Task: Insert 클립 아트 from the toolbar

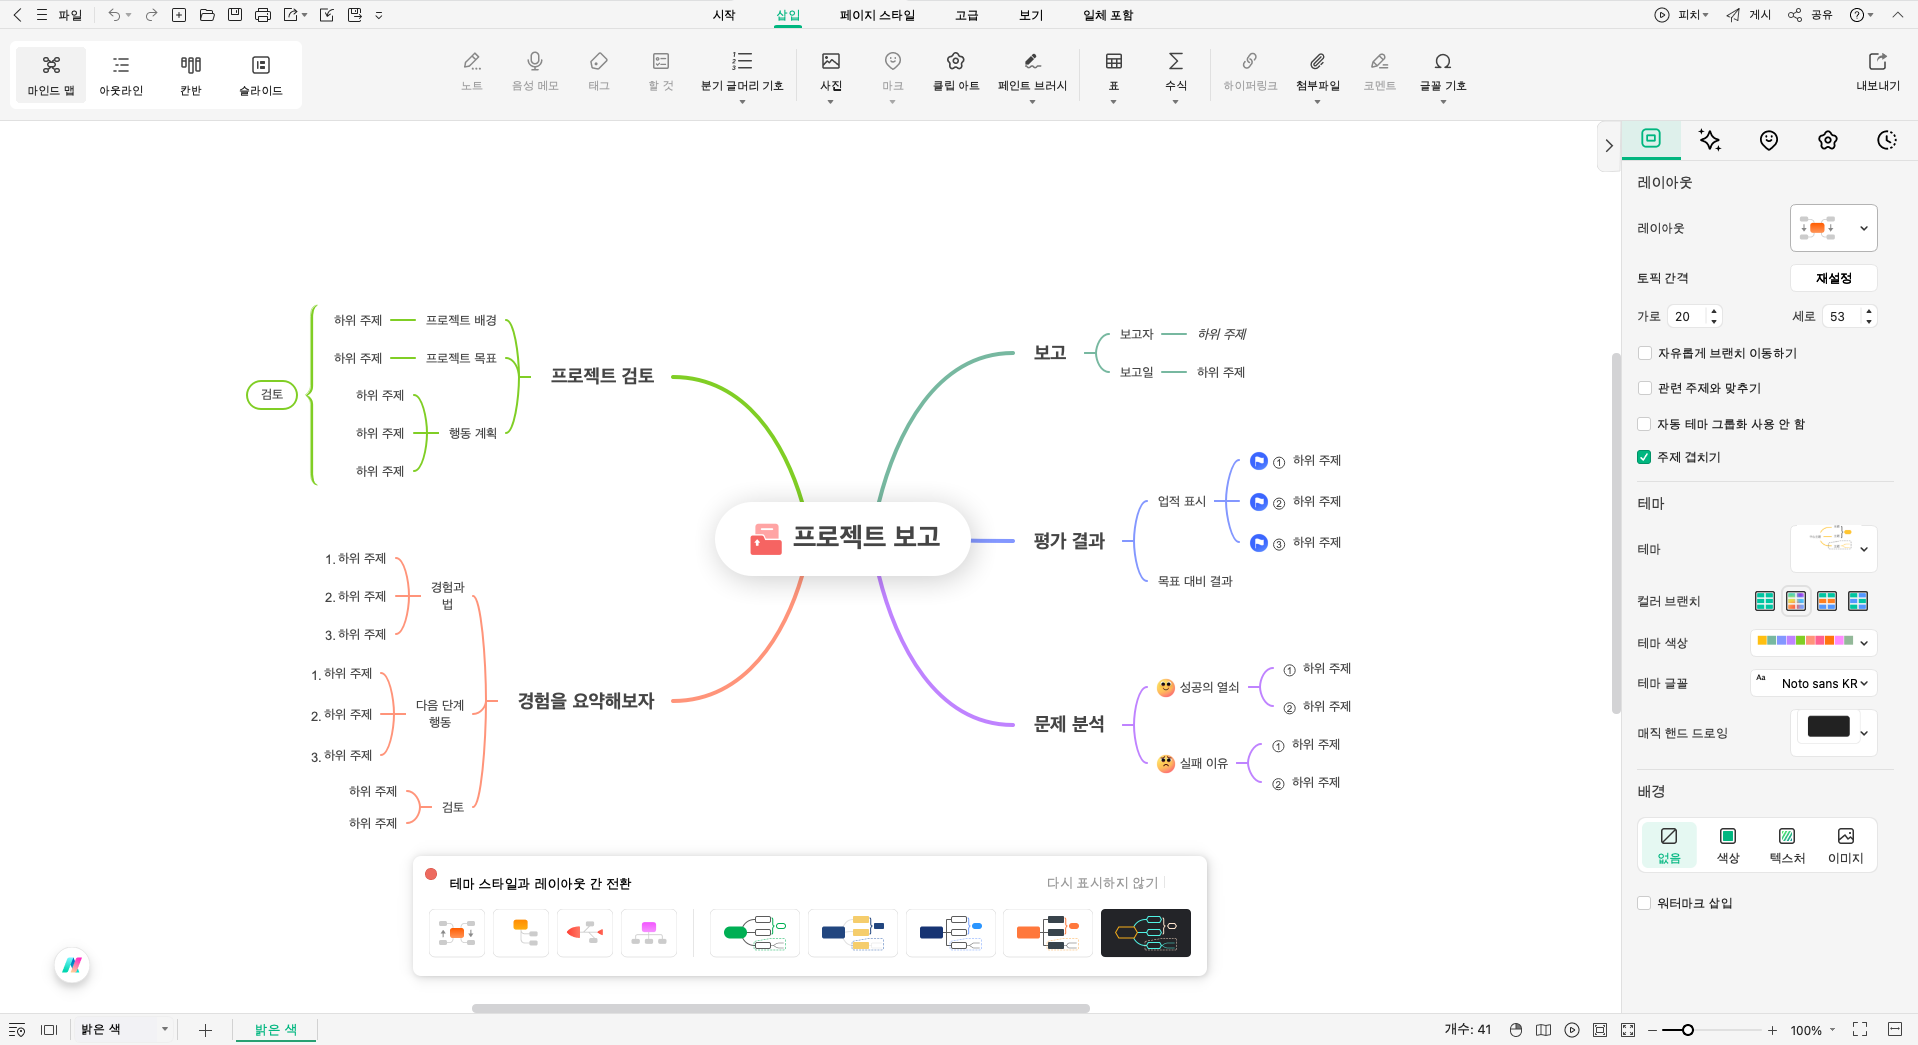Action: coord(954,74)
